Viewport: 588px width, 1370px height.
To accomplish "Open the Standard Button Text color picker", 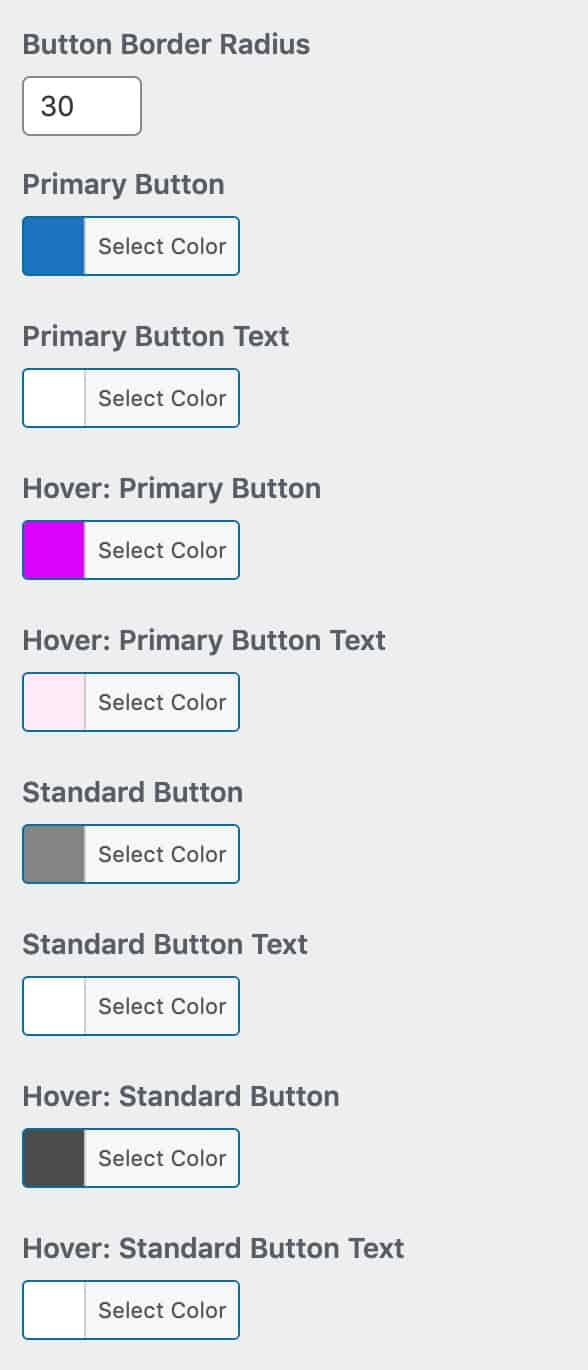I will click(x=161, y=1005).
